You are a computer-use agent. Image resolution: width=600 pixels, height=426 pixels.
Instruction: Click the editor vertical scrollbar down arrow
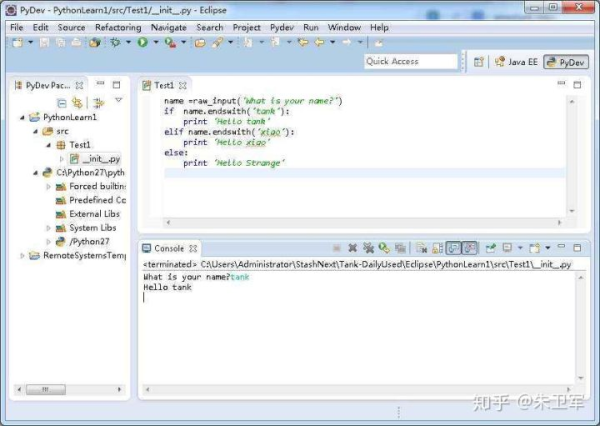coord(572,211)
